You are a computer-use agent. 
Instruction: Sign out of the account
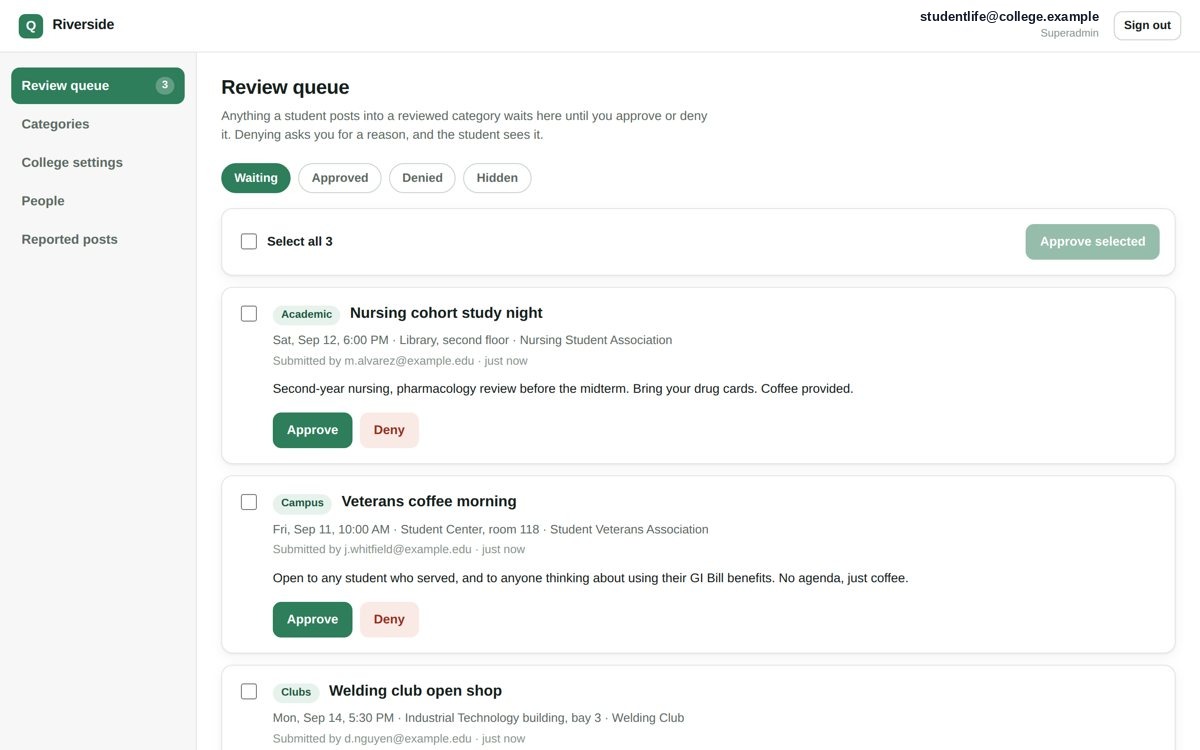(1147, 26)
